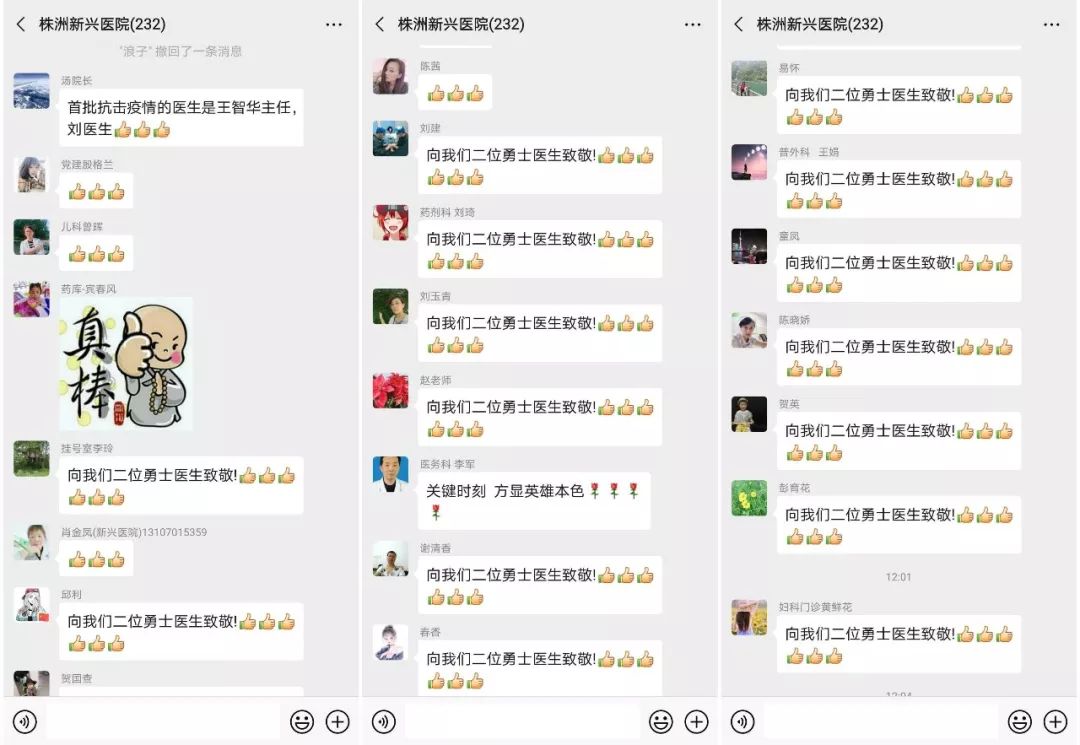1080x745 pixels.
Task: Tap the message input field in the left panel
Action: [x=163, y=722]
